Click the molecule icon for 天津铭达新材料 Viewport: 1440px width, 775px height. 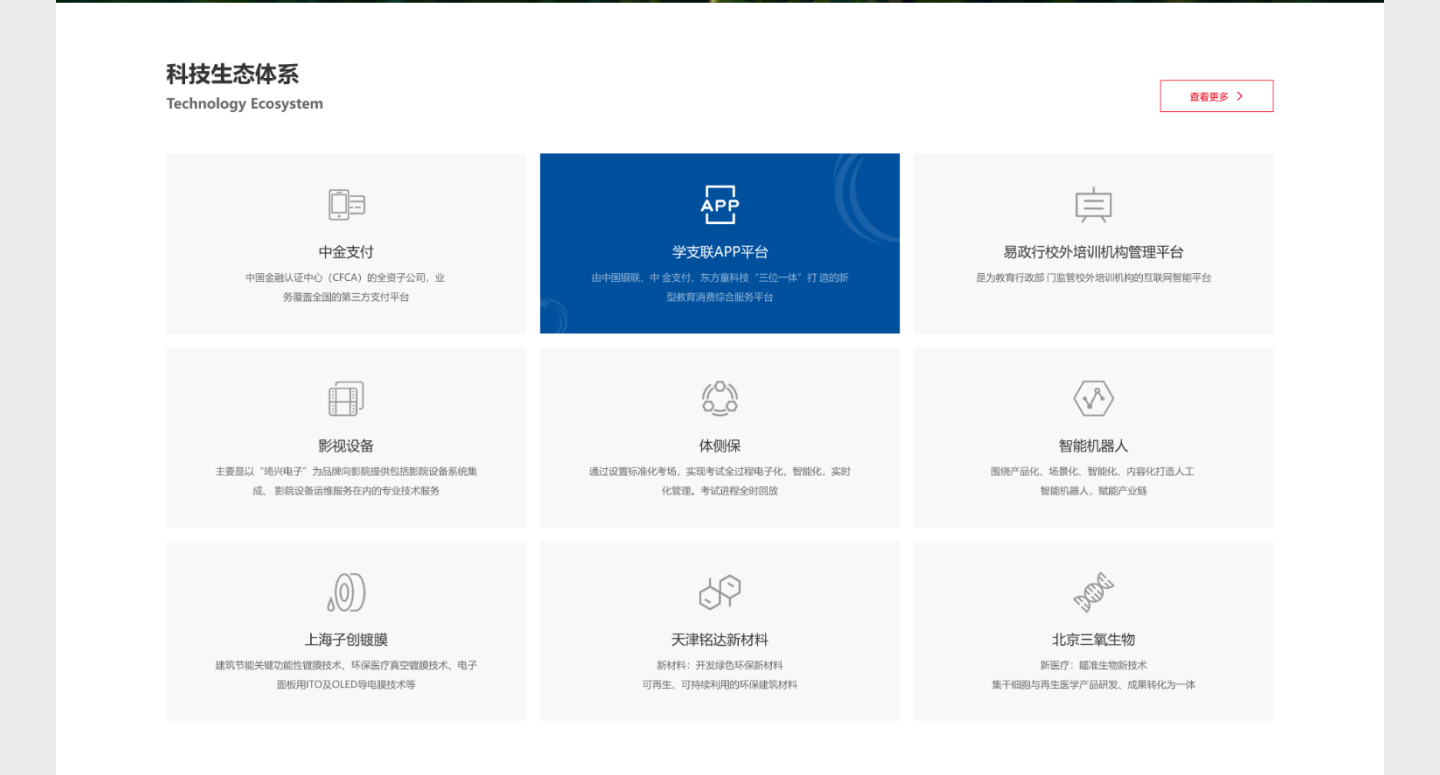(720, 592)
